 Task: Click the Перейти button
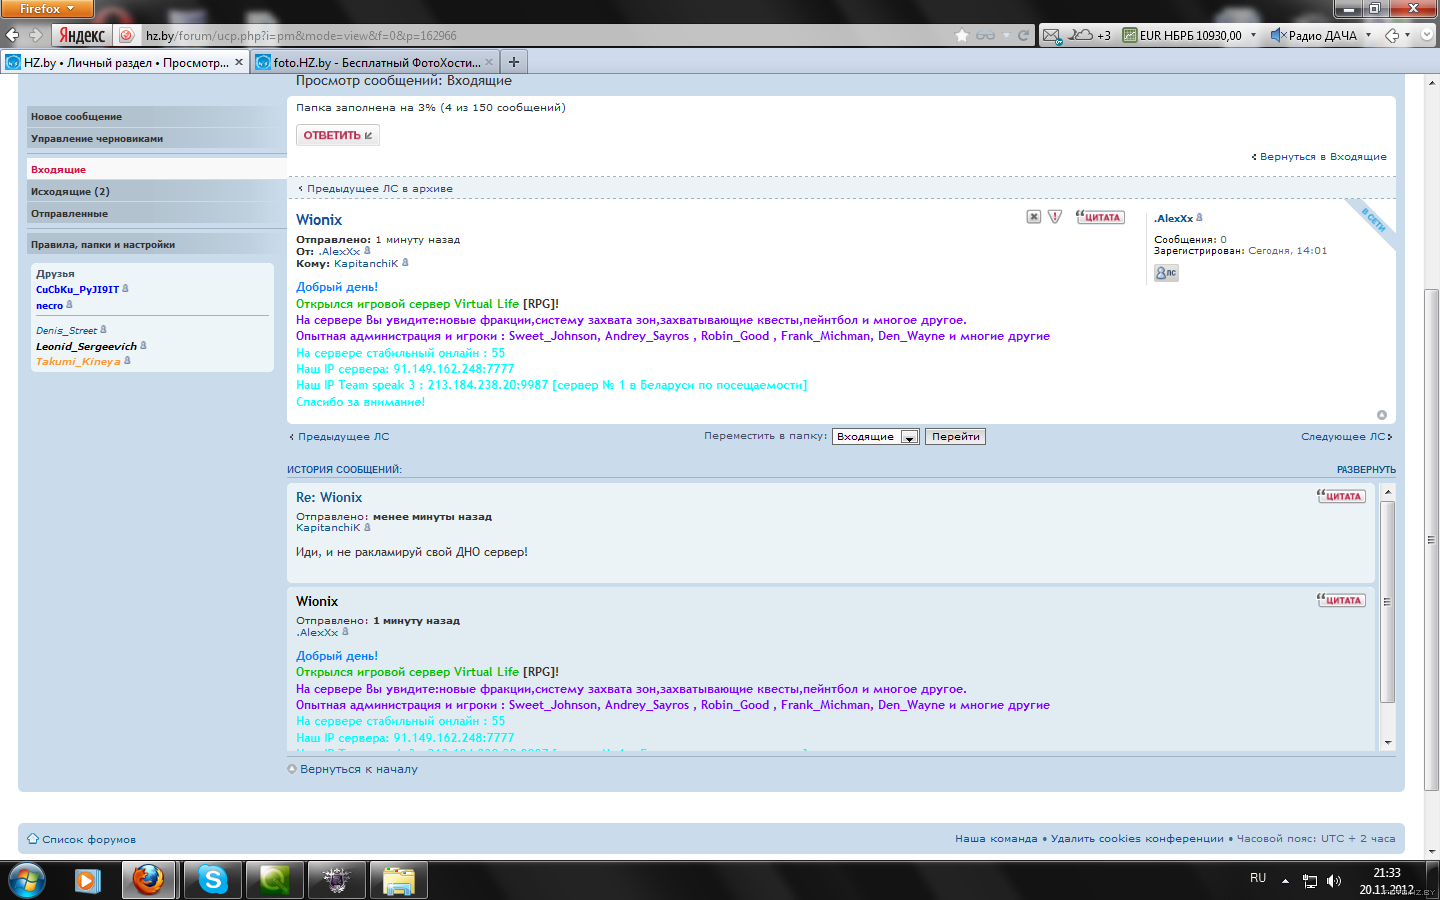click(955, 437)
